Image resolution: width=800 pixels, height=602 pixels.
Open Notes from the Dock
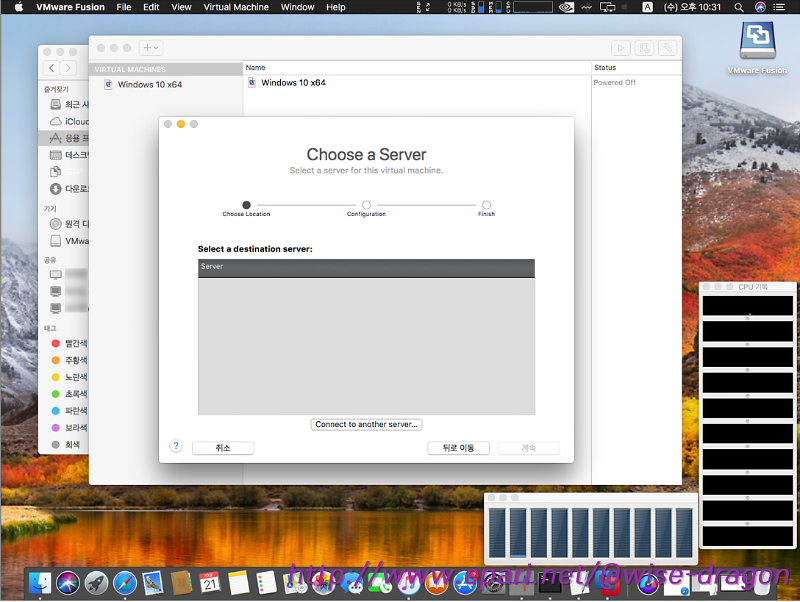[x=238, y=584]
